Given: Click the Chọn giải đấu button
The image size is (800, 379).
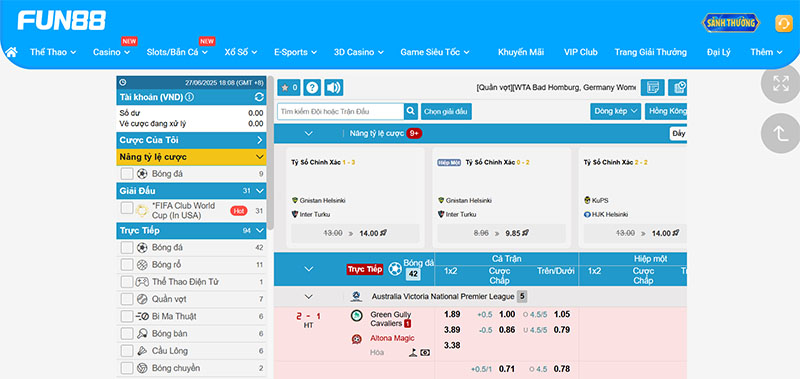Looking at the screenshot, I should point(446,111).
